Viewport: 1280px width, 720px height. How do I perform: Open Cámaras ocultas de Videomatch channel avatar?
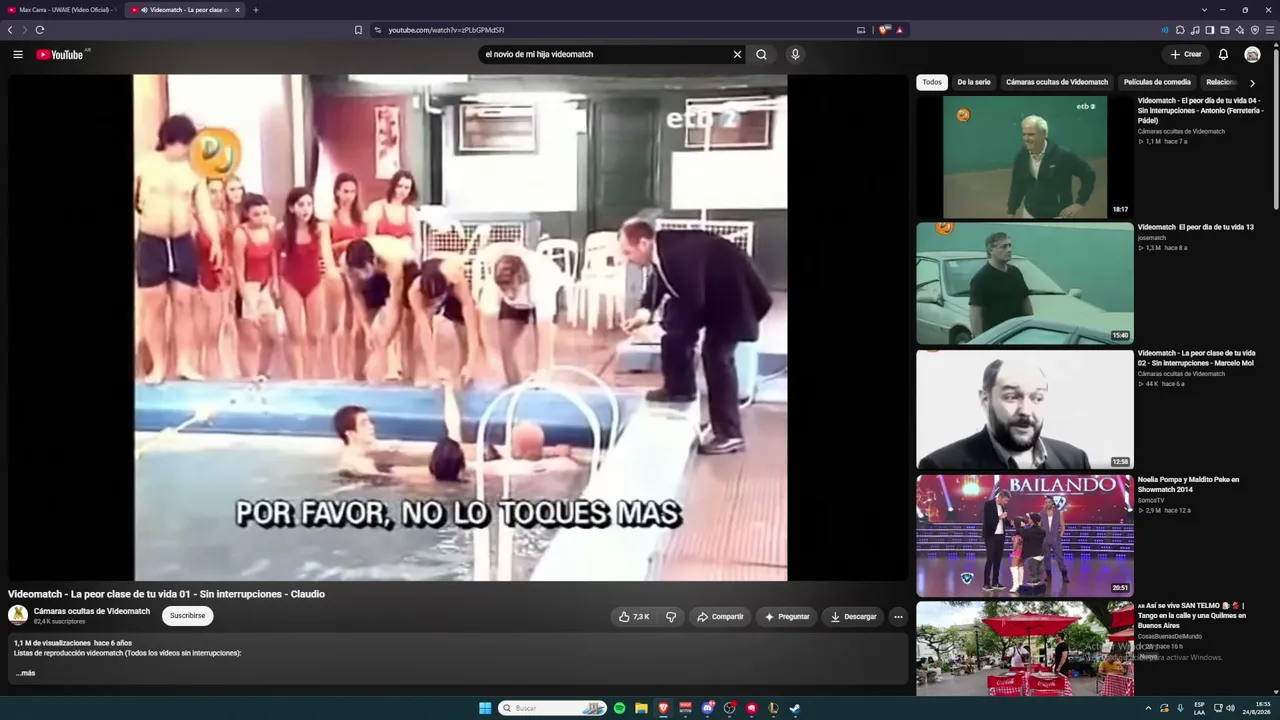pos(18,615)
